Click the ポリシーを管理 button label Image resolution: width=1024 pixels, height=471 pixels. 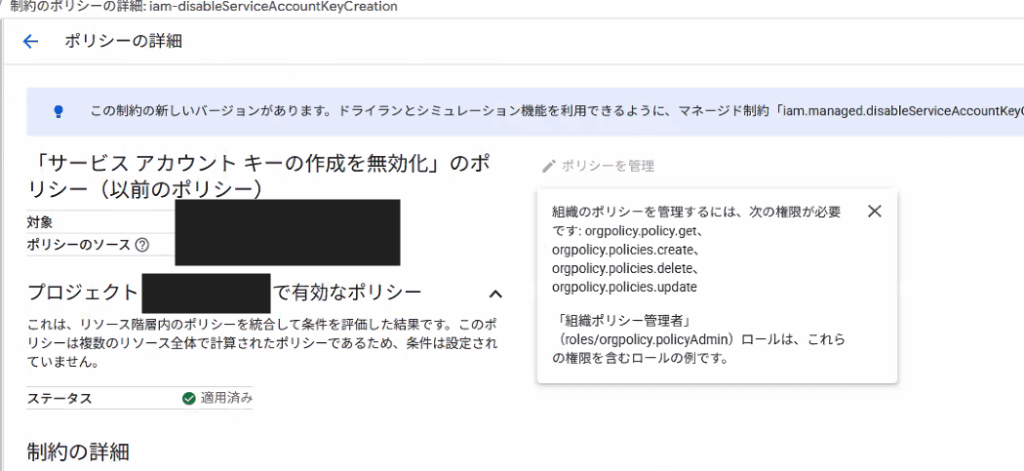[x=607, y=166]
